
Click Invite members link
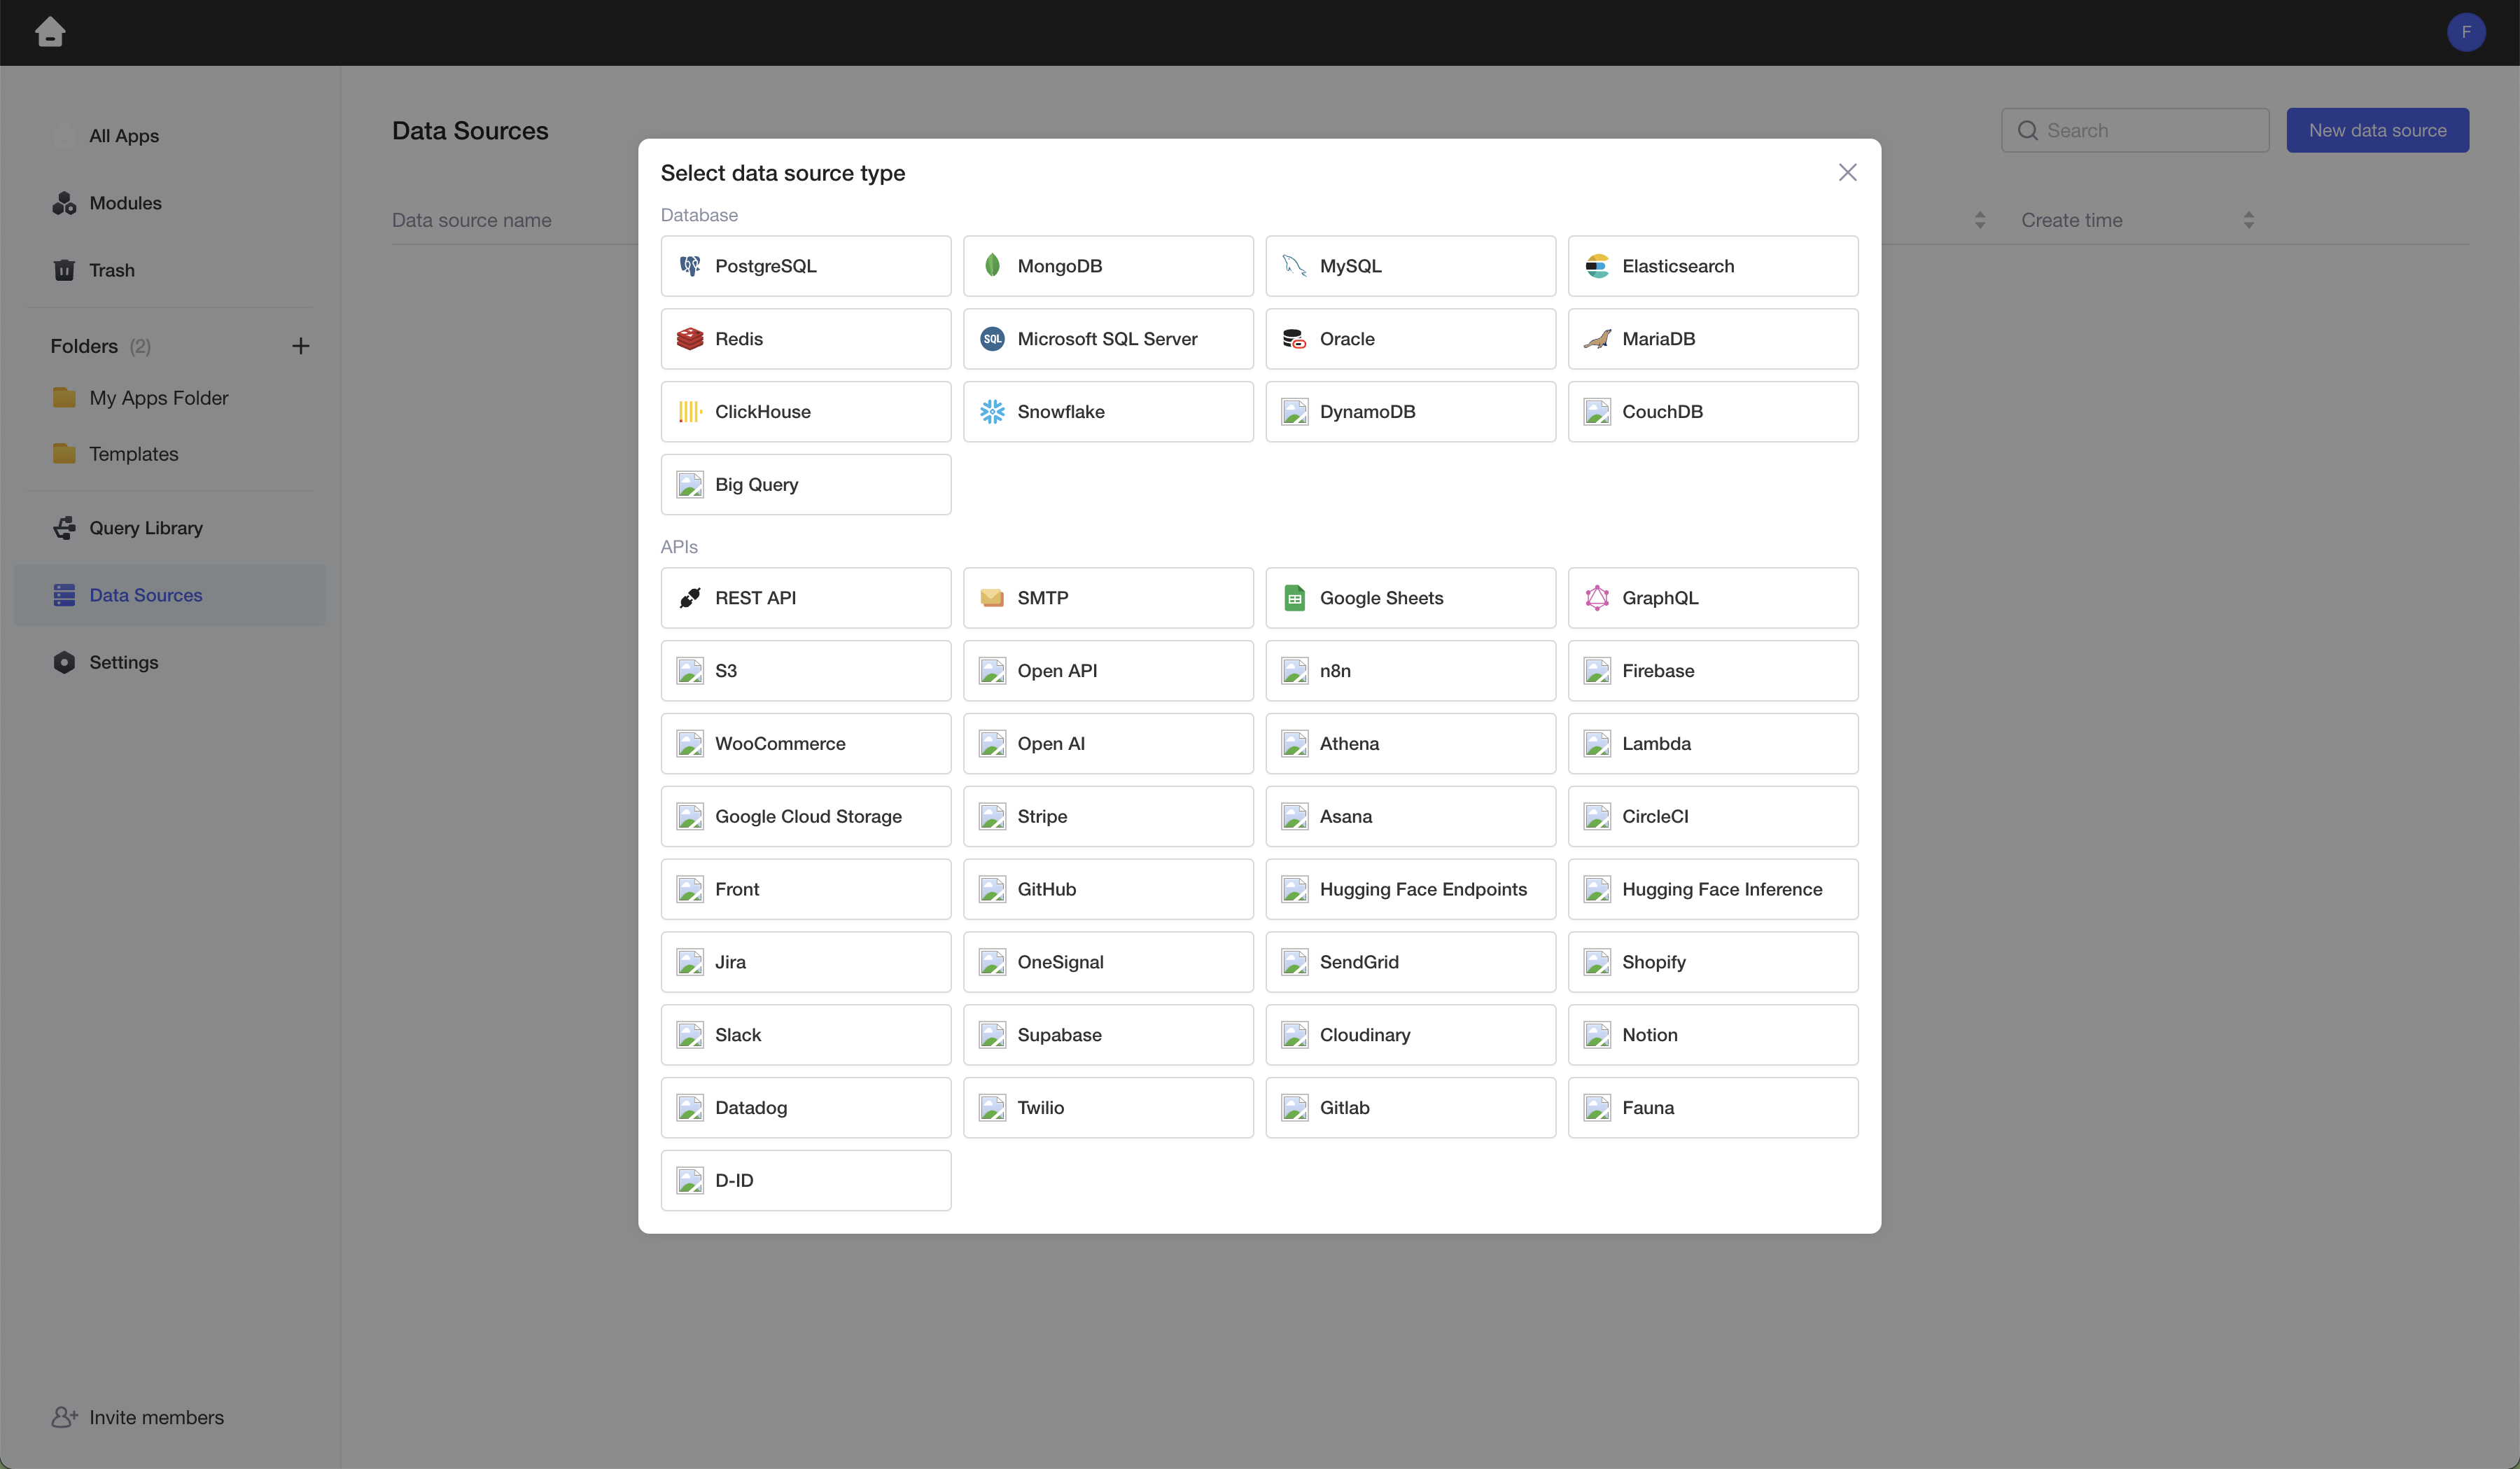point(155,1417)
